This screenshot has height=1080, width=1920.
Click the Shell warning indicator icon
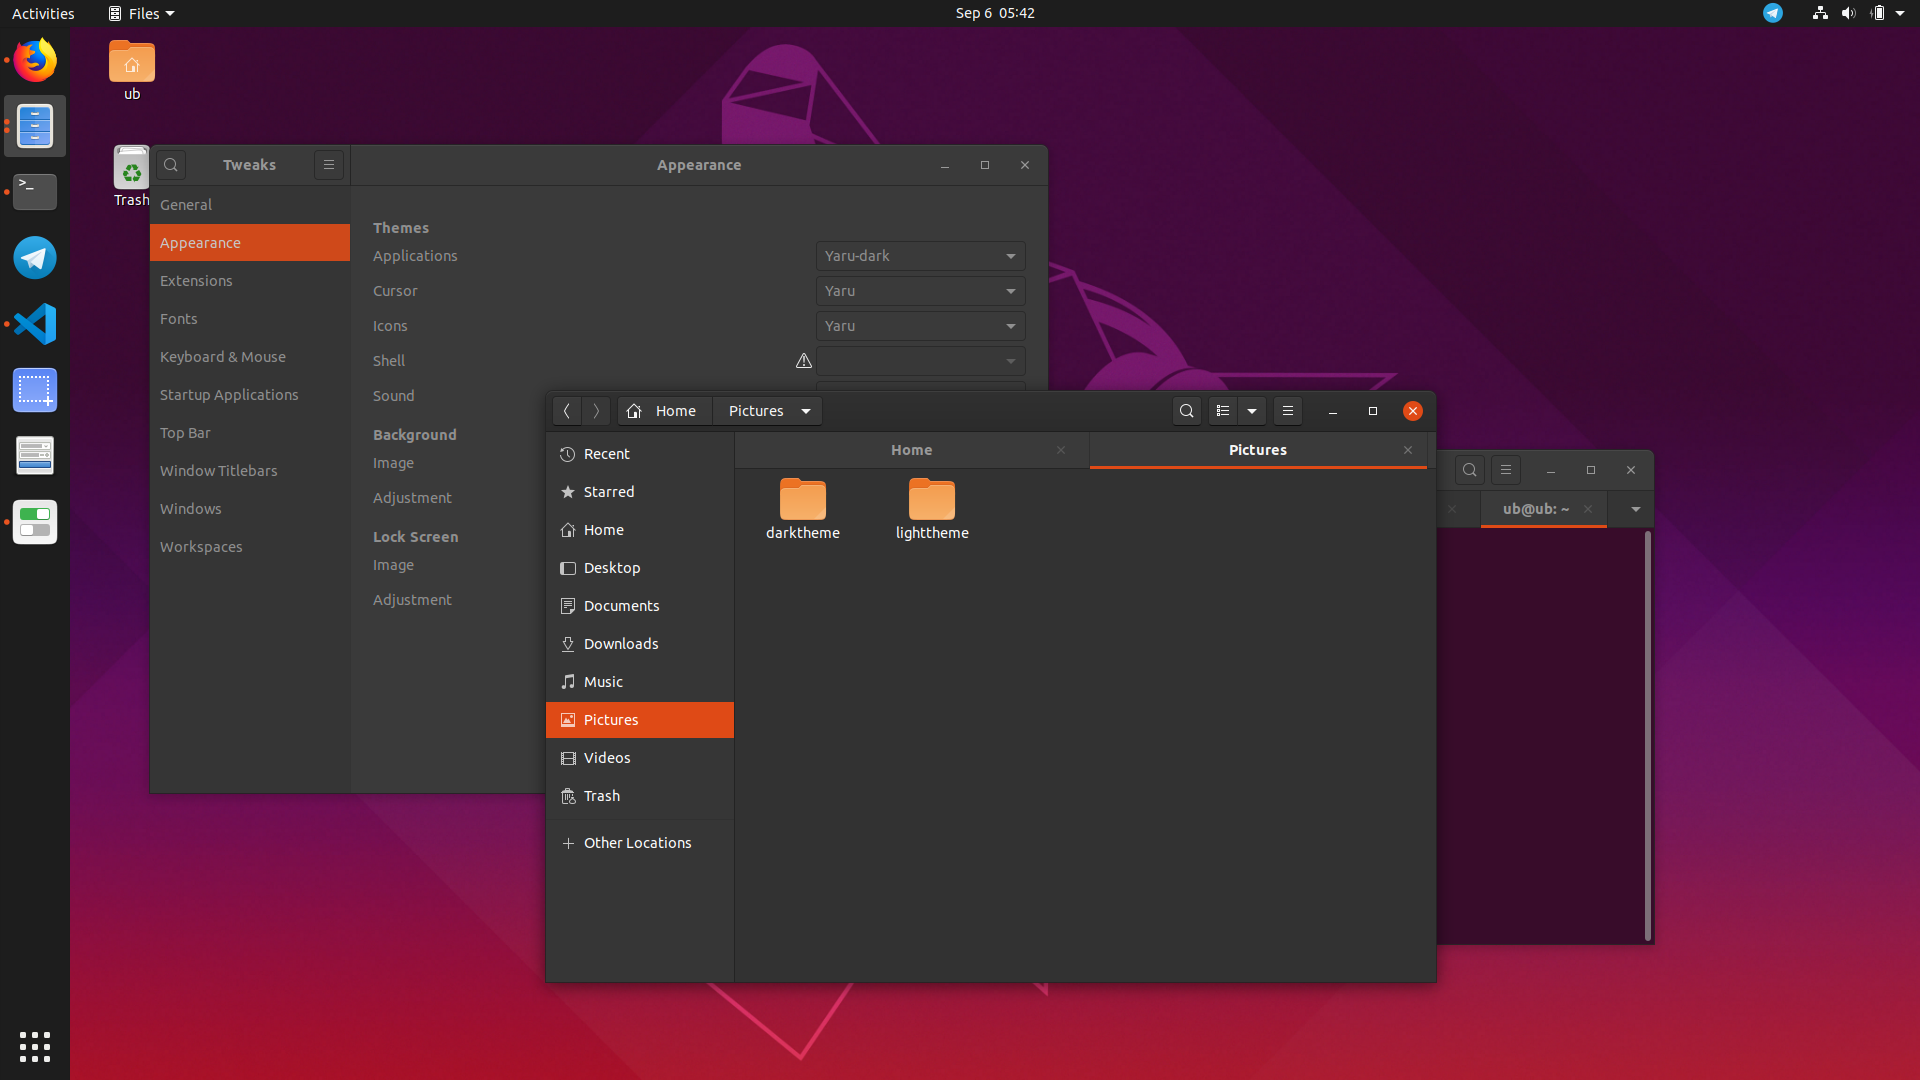coord(803,360)
